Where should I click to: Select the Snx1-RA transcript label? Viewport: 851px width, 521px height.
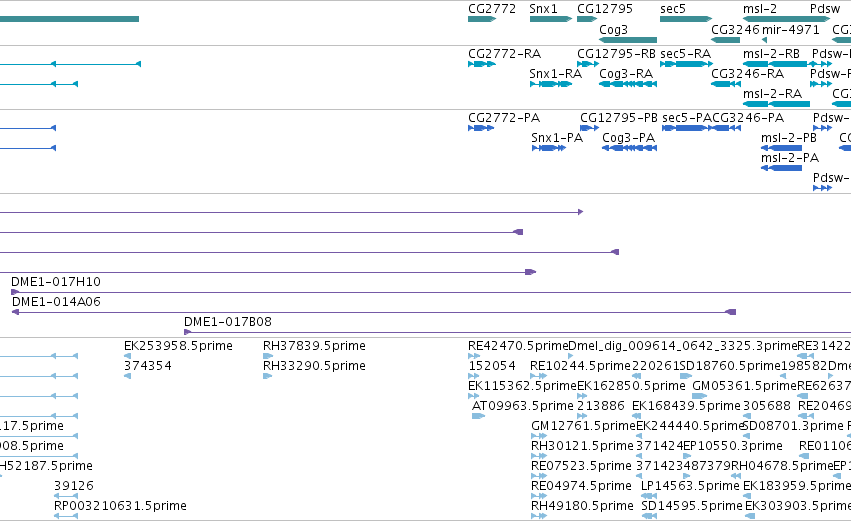pos(555,74)
